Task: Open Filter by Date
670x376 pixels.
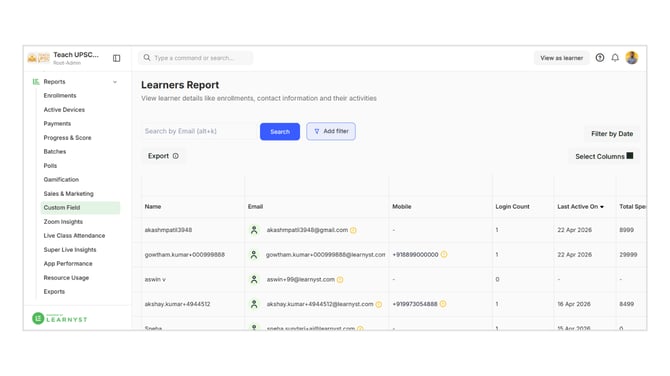Action: (612, 134)
